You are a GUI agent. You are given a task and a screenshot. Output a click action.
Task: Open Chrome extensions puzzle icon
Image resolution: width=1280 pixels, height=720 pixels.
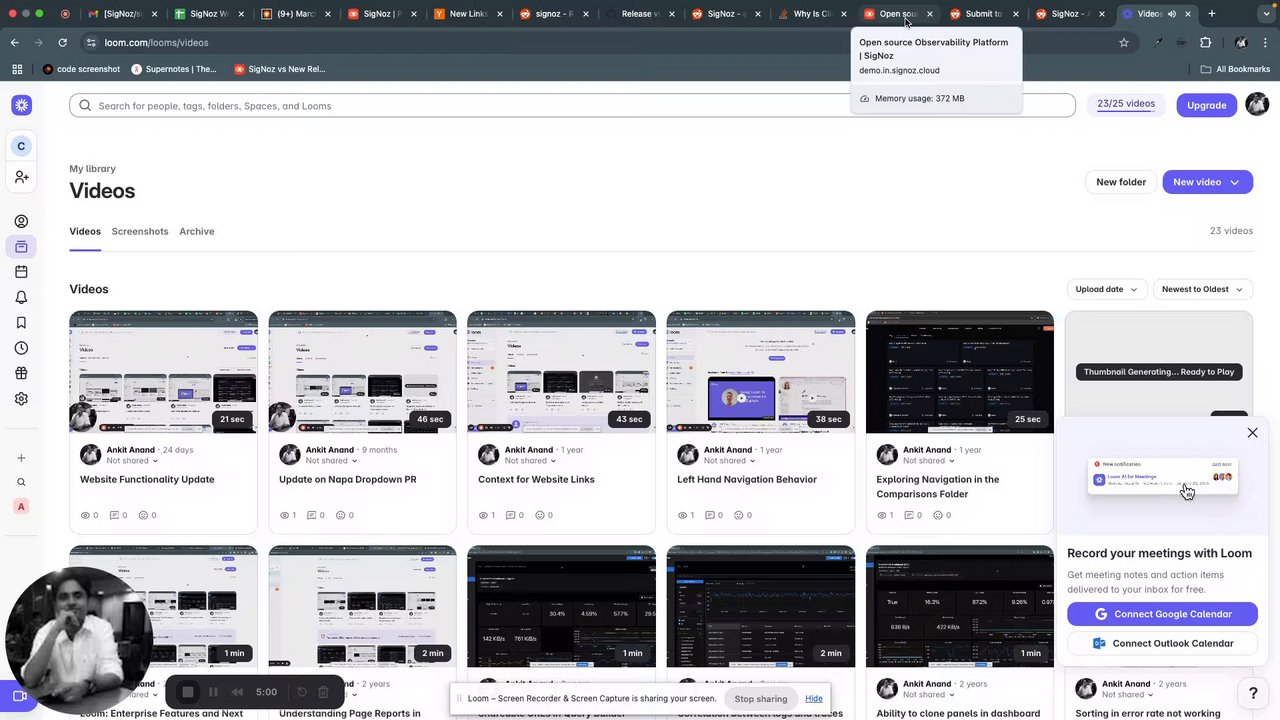click(1205, 43)
